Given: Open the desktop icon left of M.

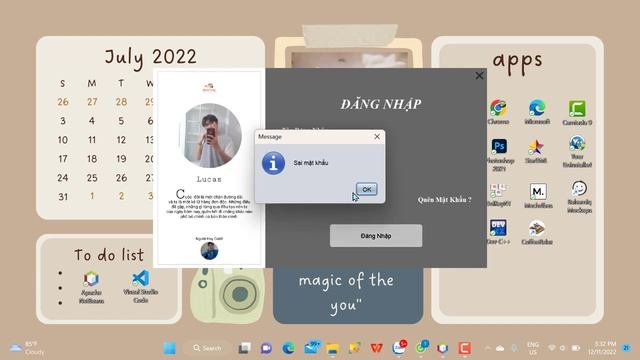Looking at the screenshot, I should pos(498,195).
